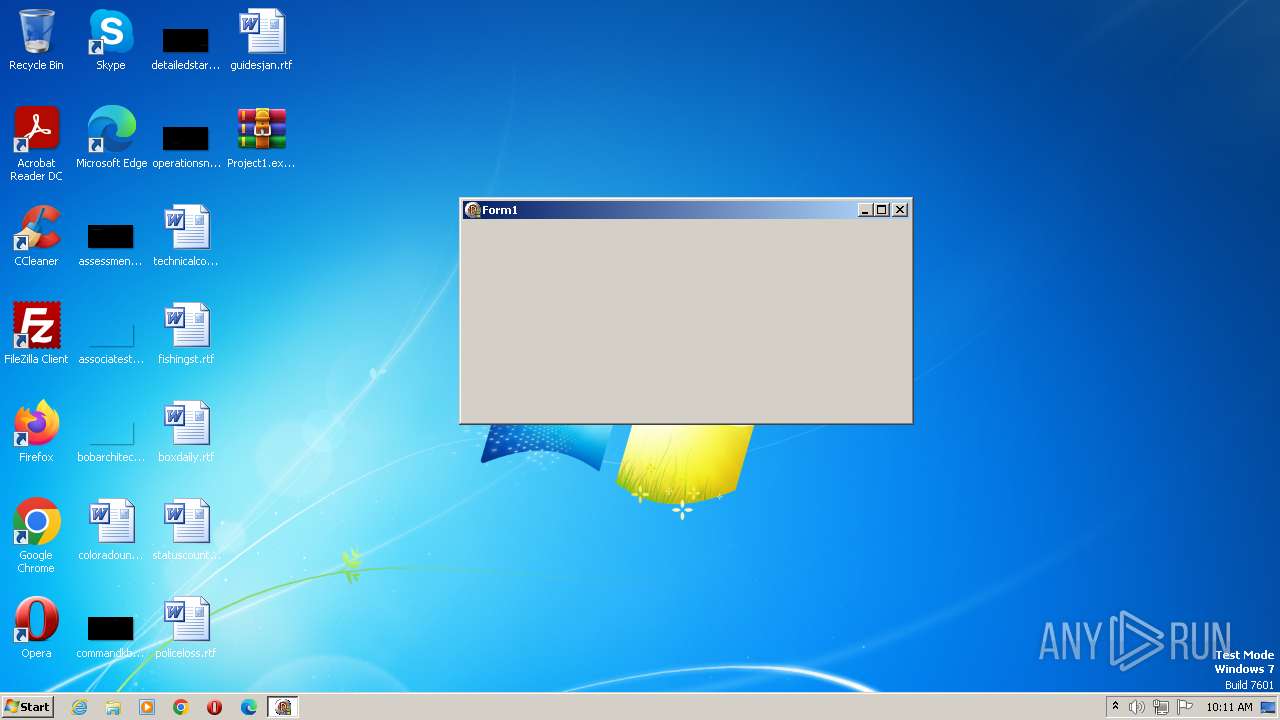Select the operationsn... desktop file
This screenshot has width=1280, height=720.
click(x=186, y=146)
